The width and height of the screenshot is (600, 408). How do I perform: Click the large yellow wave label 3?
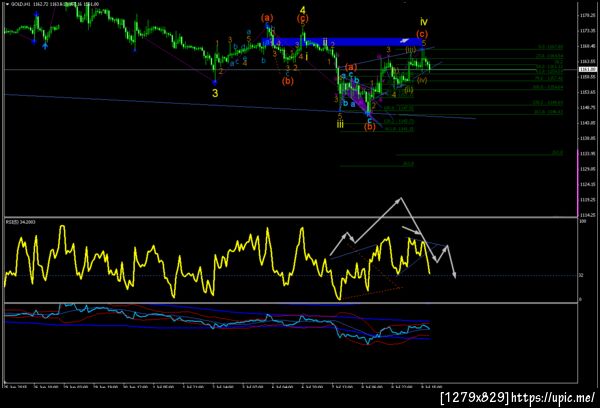click(215, 93)
